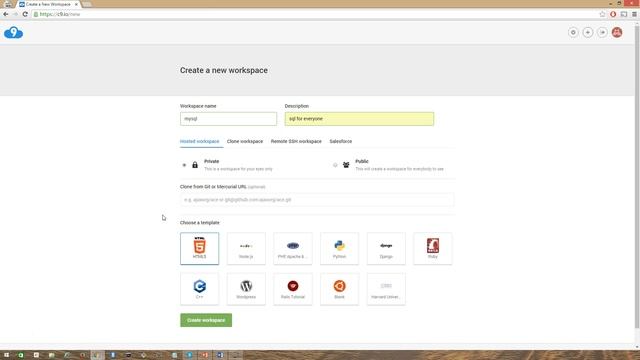Select the Django template
The height and width of the screenshot is (360, 640).
pyautogui.click(x=386, y=249)
